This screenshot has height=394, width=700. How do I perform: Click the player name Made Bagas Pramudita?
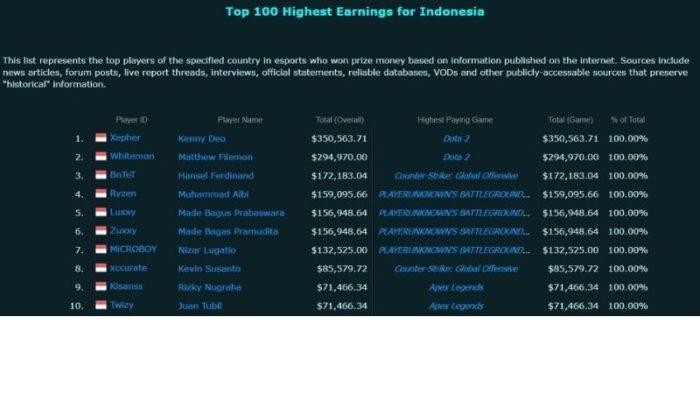point(228,232)
